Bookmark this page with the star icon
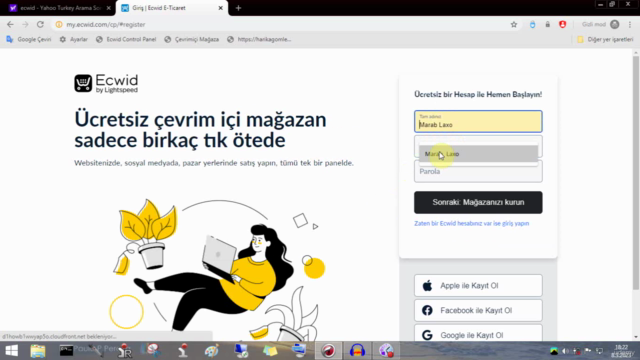The width and height of the screenshot is (640, 360). click(514, 24)
